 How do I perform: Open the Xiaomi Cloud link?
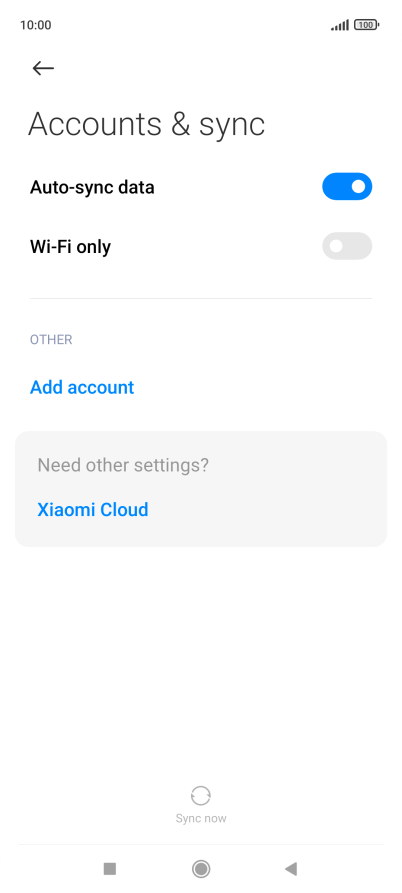93,509
